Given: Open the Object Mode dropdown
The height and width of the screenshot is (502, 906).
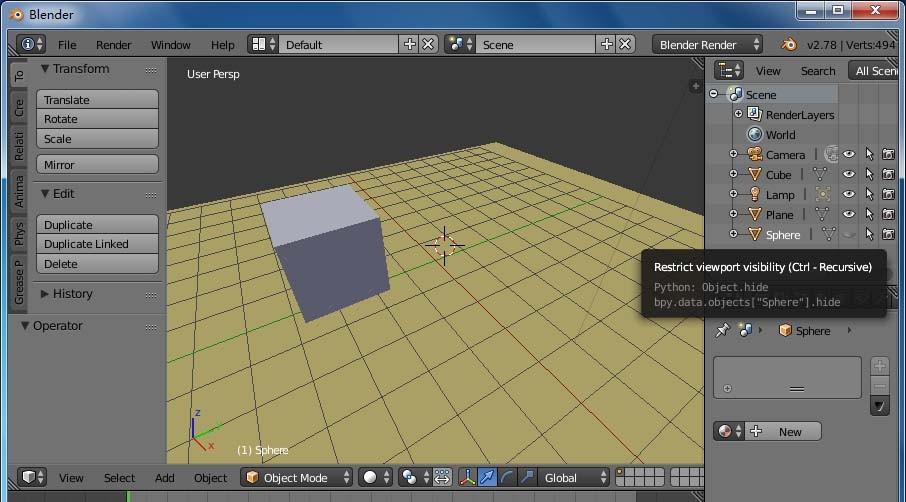Looking at the screenshot, I should 297,477.
